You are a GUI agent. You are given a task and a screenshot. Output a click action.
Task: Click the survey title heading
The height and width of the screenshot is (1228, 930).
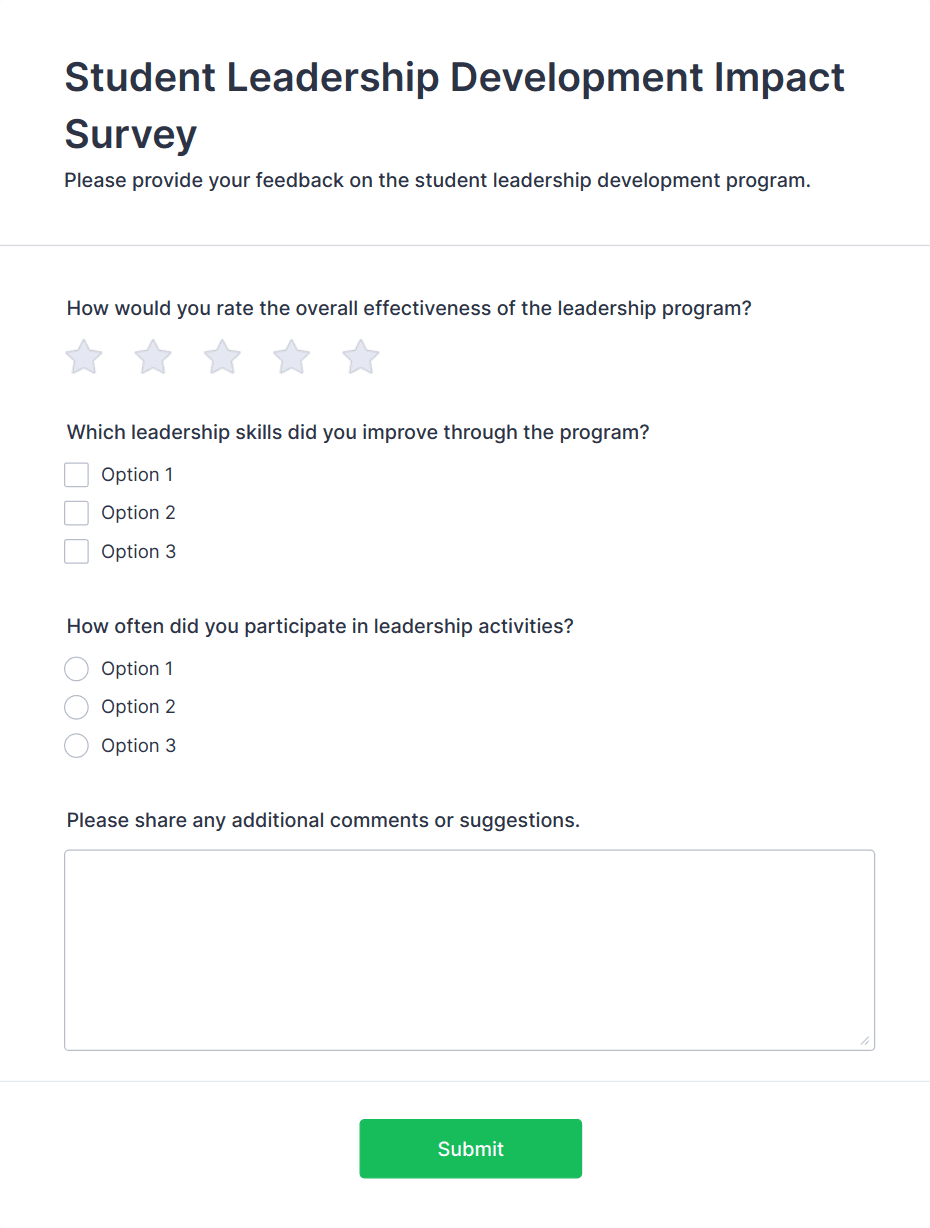click(x=453, y=105)
